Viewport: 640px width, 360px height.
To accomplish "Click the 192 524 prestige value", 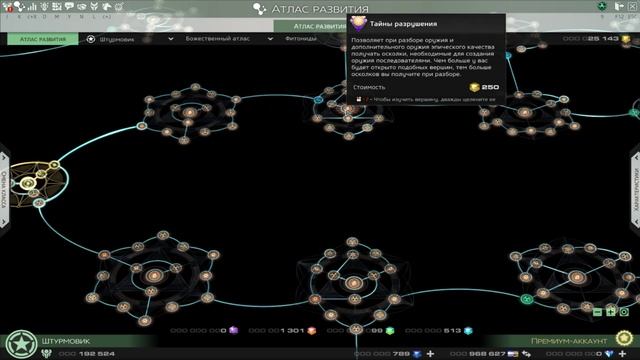I will 98,354.
